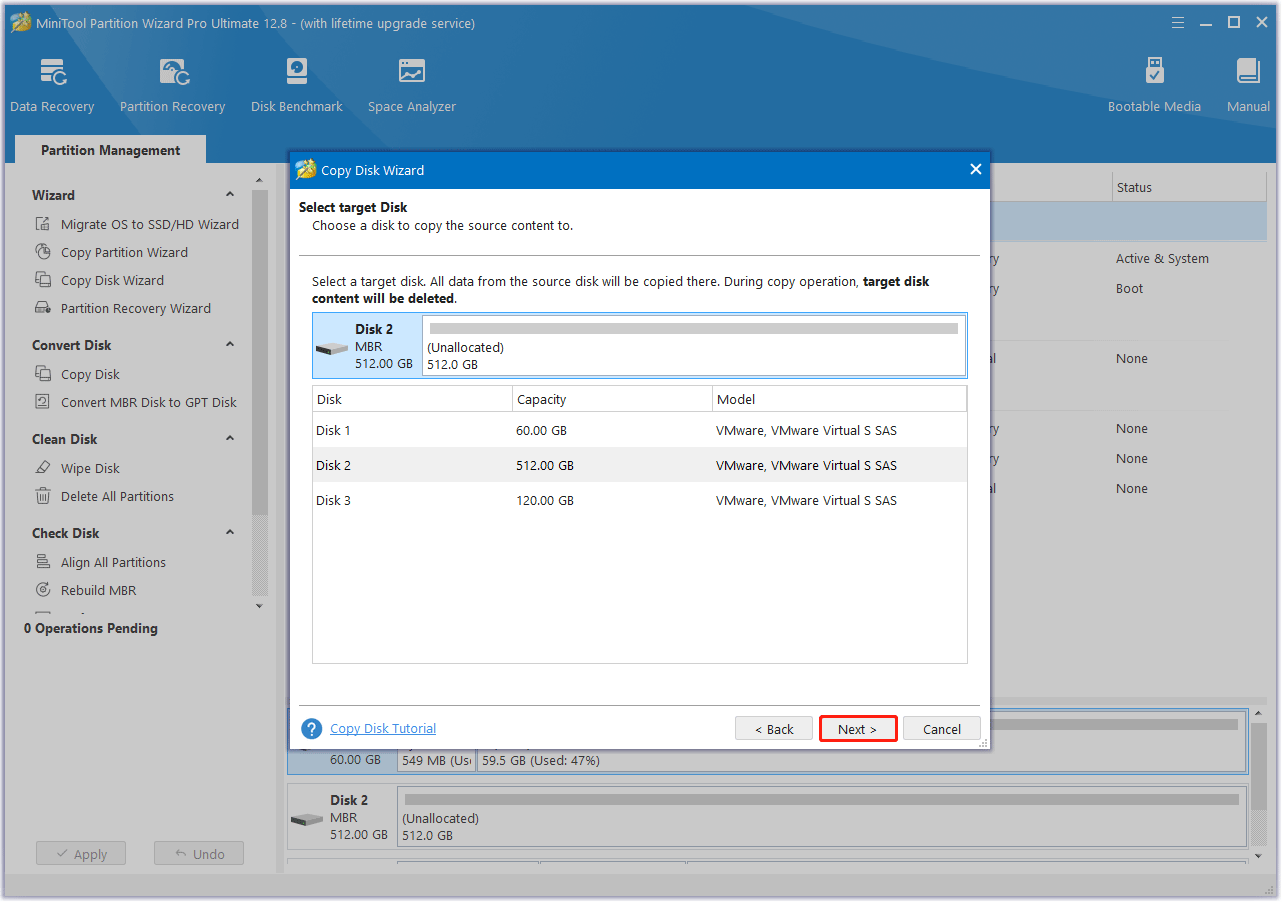Click Migrate OS to SSD/HD Wizard icon

(43, 224)
